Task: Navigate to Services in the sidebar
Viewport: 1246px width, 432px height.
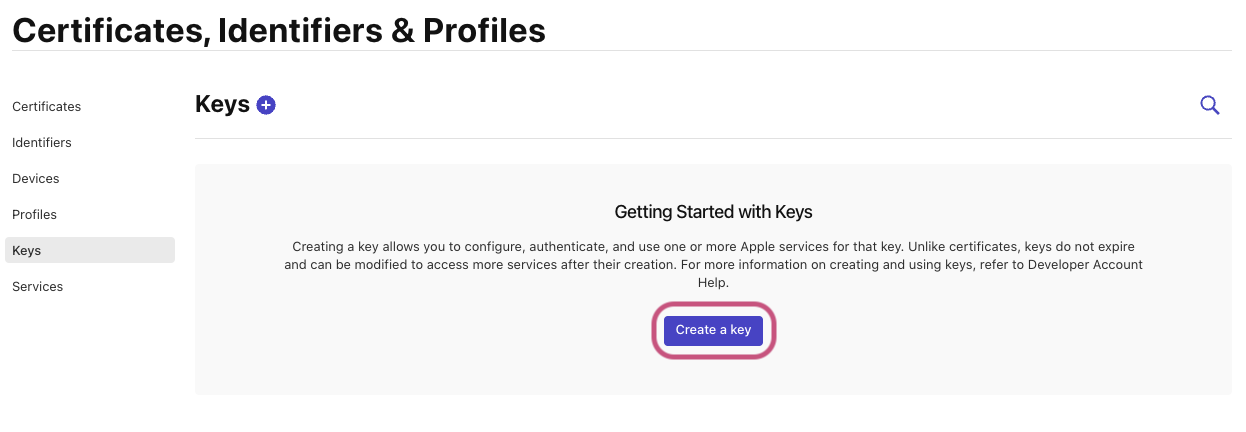Action: pyautogui.click(x=38, y=287)
